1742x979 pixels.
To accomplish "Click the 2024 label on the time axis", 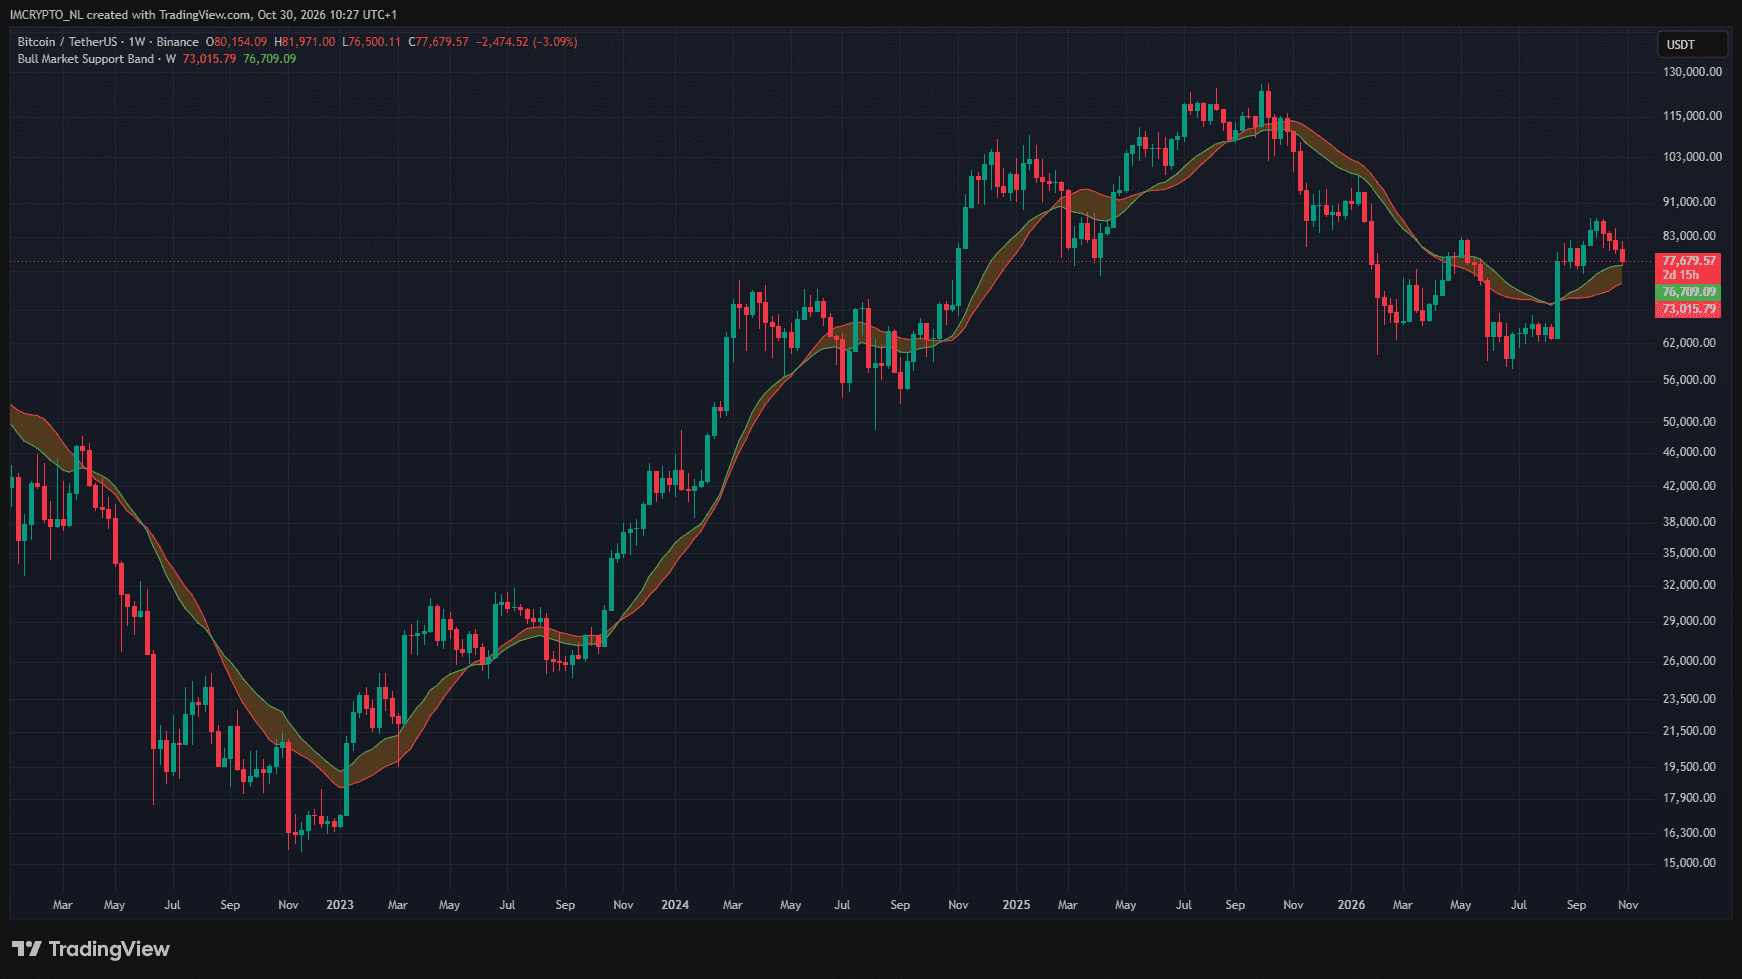I will 675,905.
